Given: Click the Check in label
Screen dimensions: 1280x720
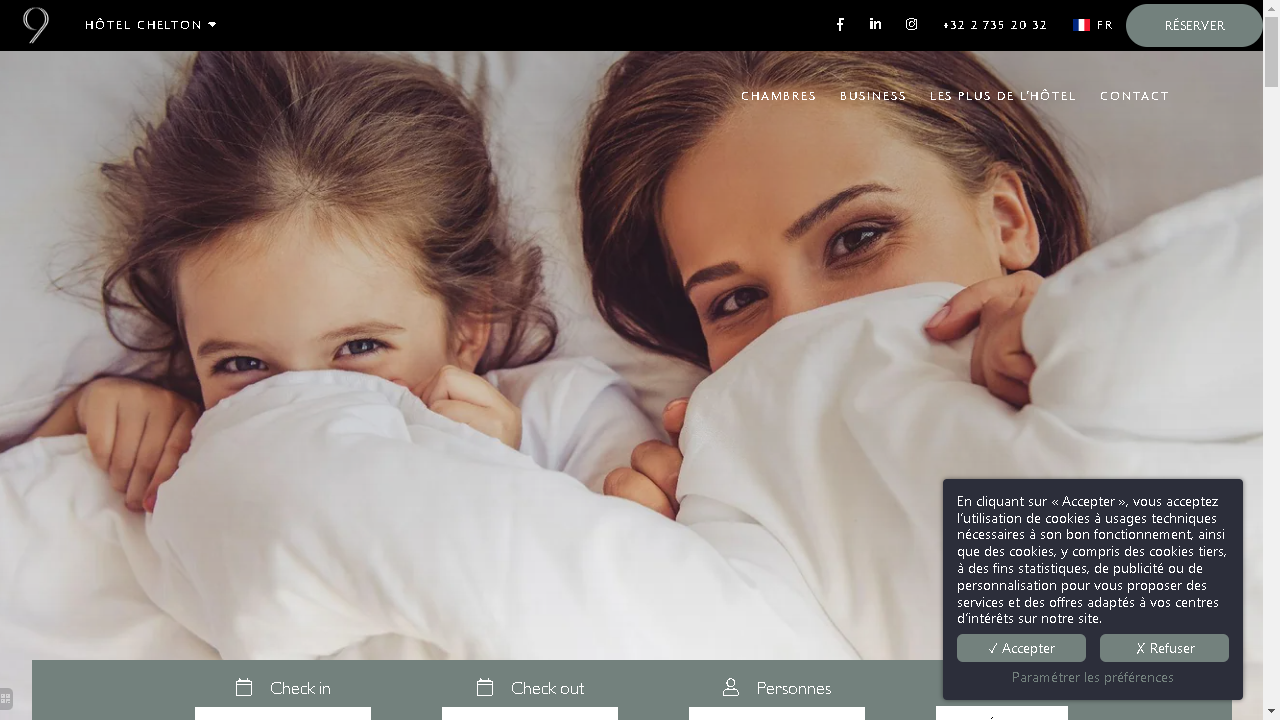Looking at the screenshot, I should (x=300, y=688).
